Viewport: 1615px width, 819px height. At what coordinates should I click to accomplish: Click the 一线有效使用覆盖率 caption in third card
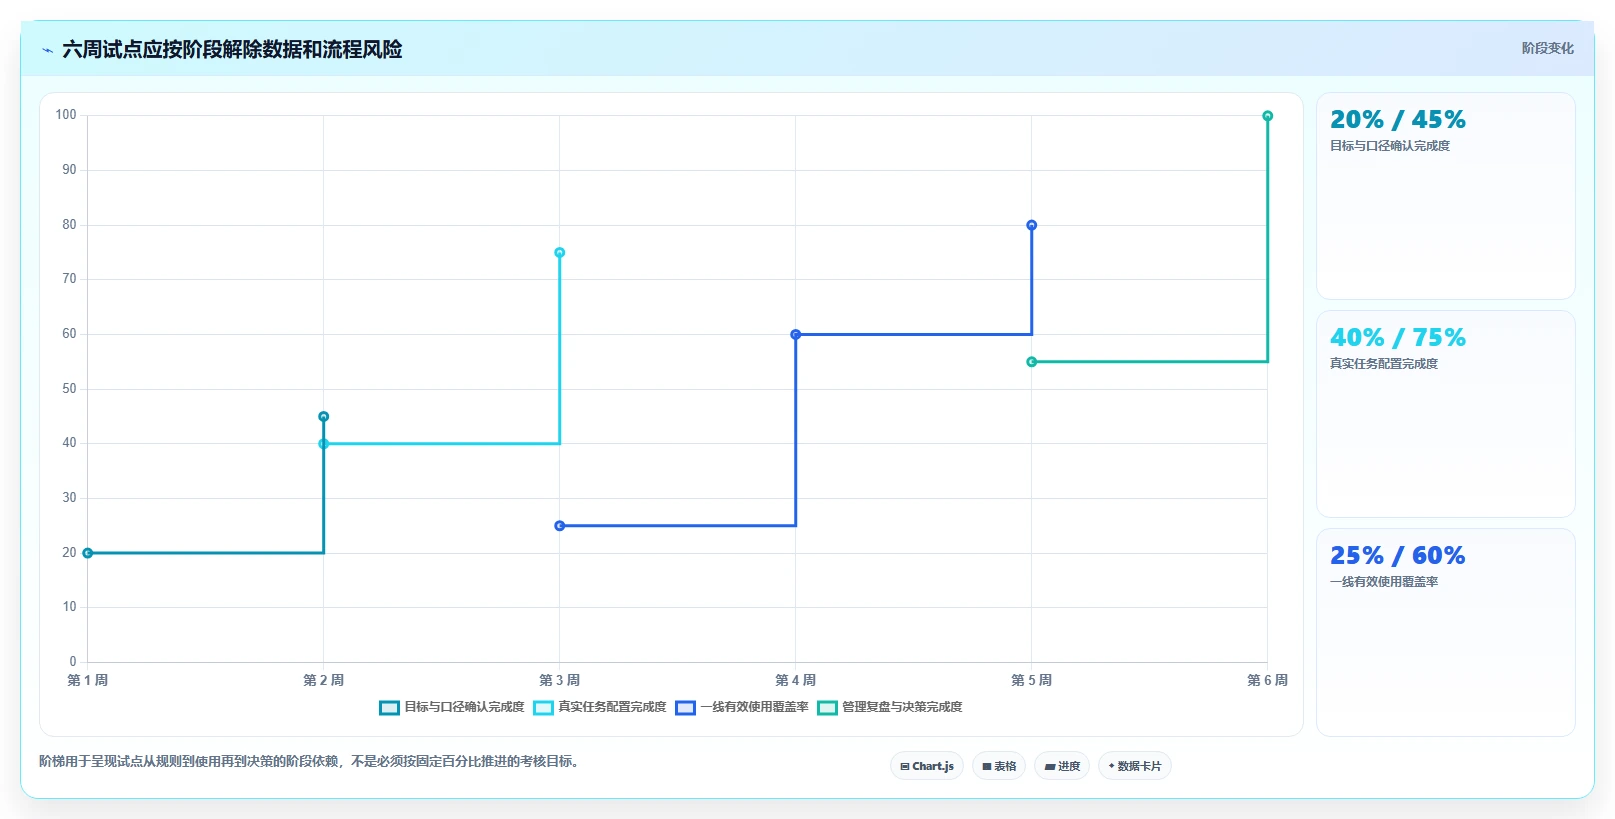tap(1383, 582)
